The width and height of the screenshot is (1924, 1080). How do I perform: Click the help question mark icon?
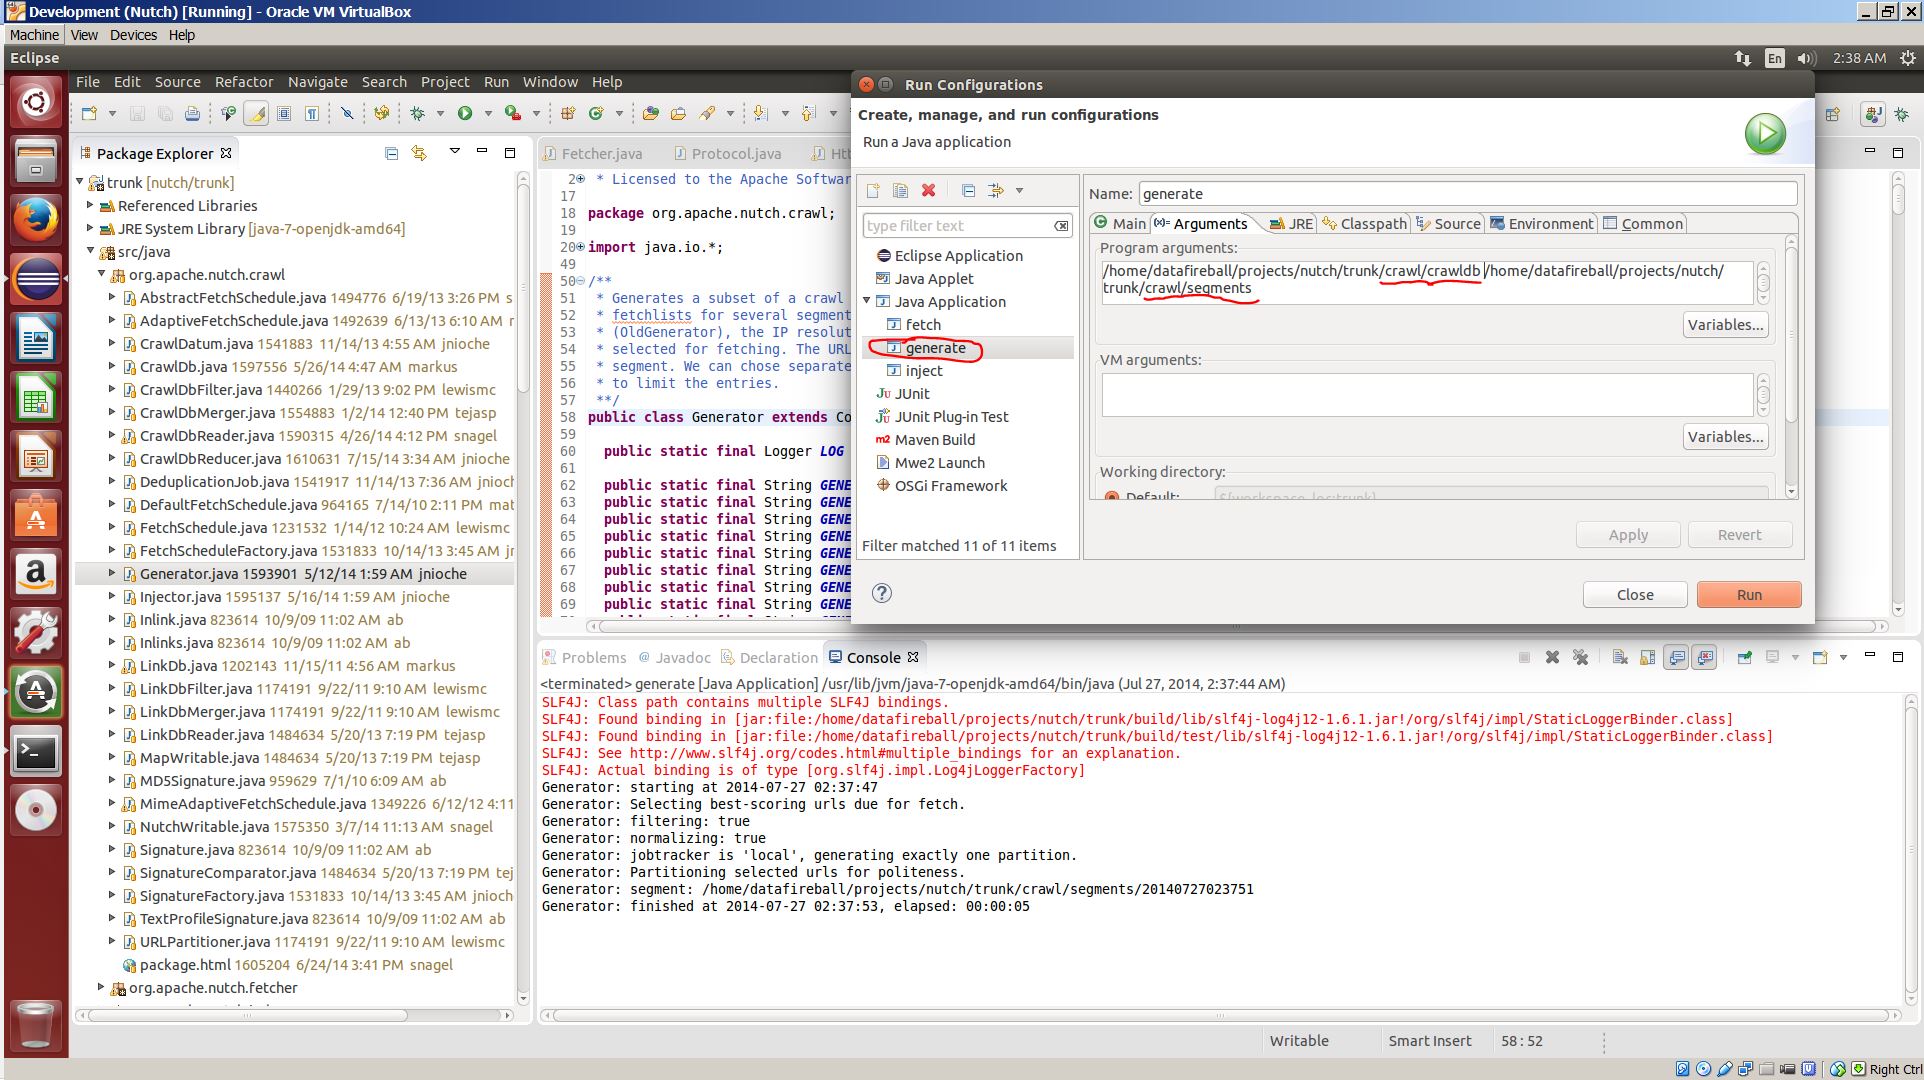tap(881, 593)
